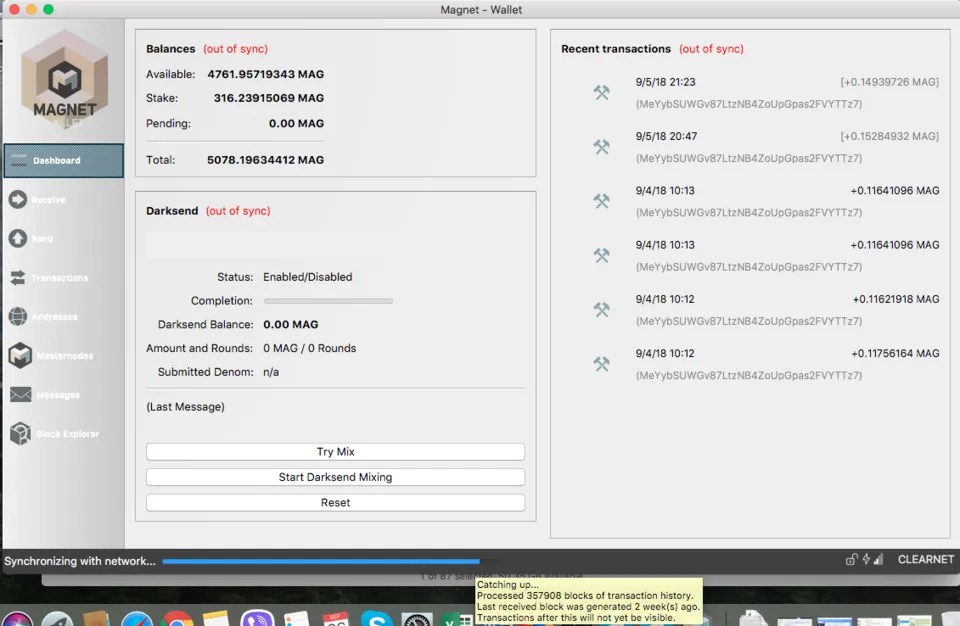Click address under the 9/4/18 10:12 +0.11756164 transaction
Screen dimensions: 960x626
[749, 375]
